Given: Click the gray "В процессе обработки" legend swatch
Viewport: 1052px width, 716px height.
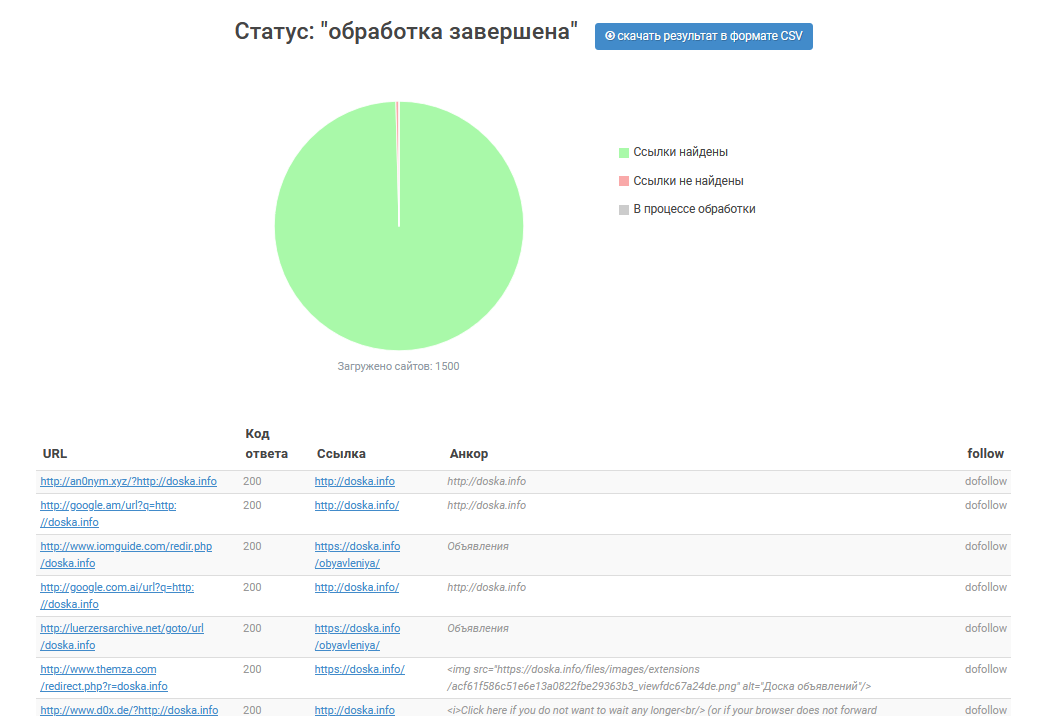Looking at the screenshot, I should point(623,209).
